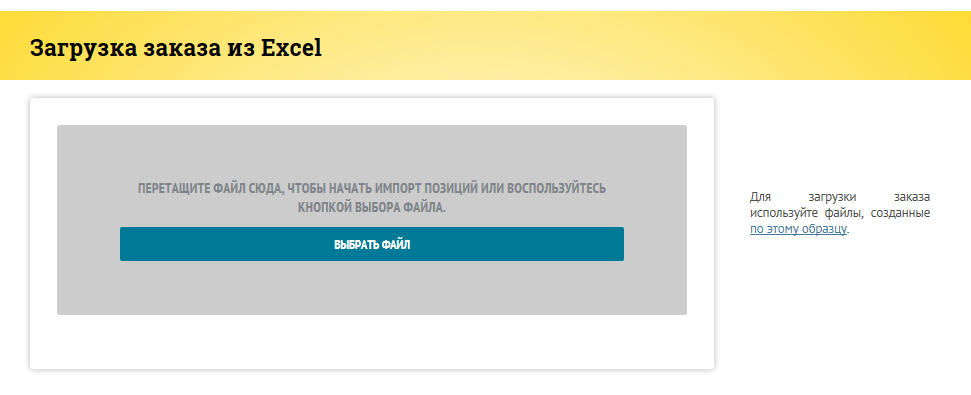The height and width of the screenshot is (395, 971).
Task: Click the gray area above the instruction text
Action: (372, 152)
